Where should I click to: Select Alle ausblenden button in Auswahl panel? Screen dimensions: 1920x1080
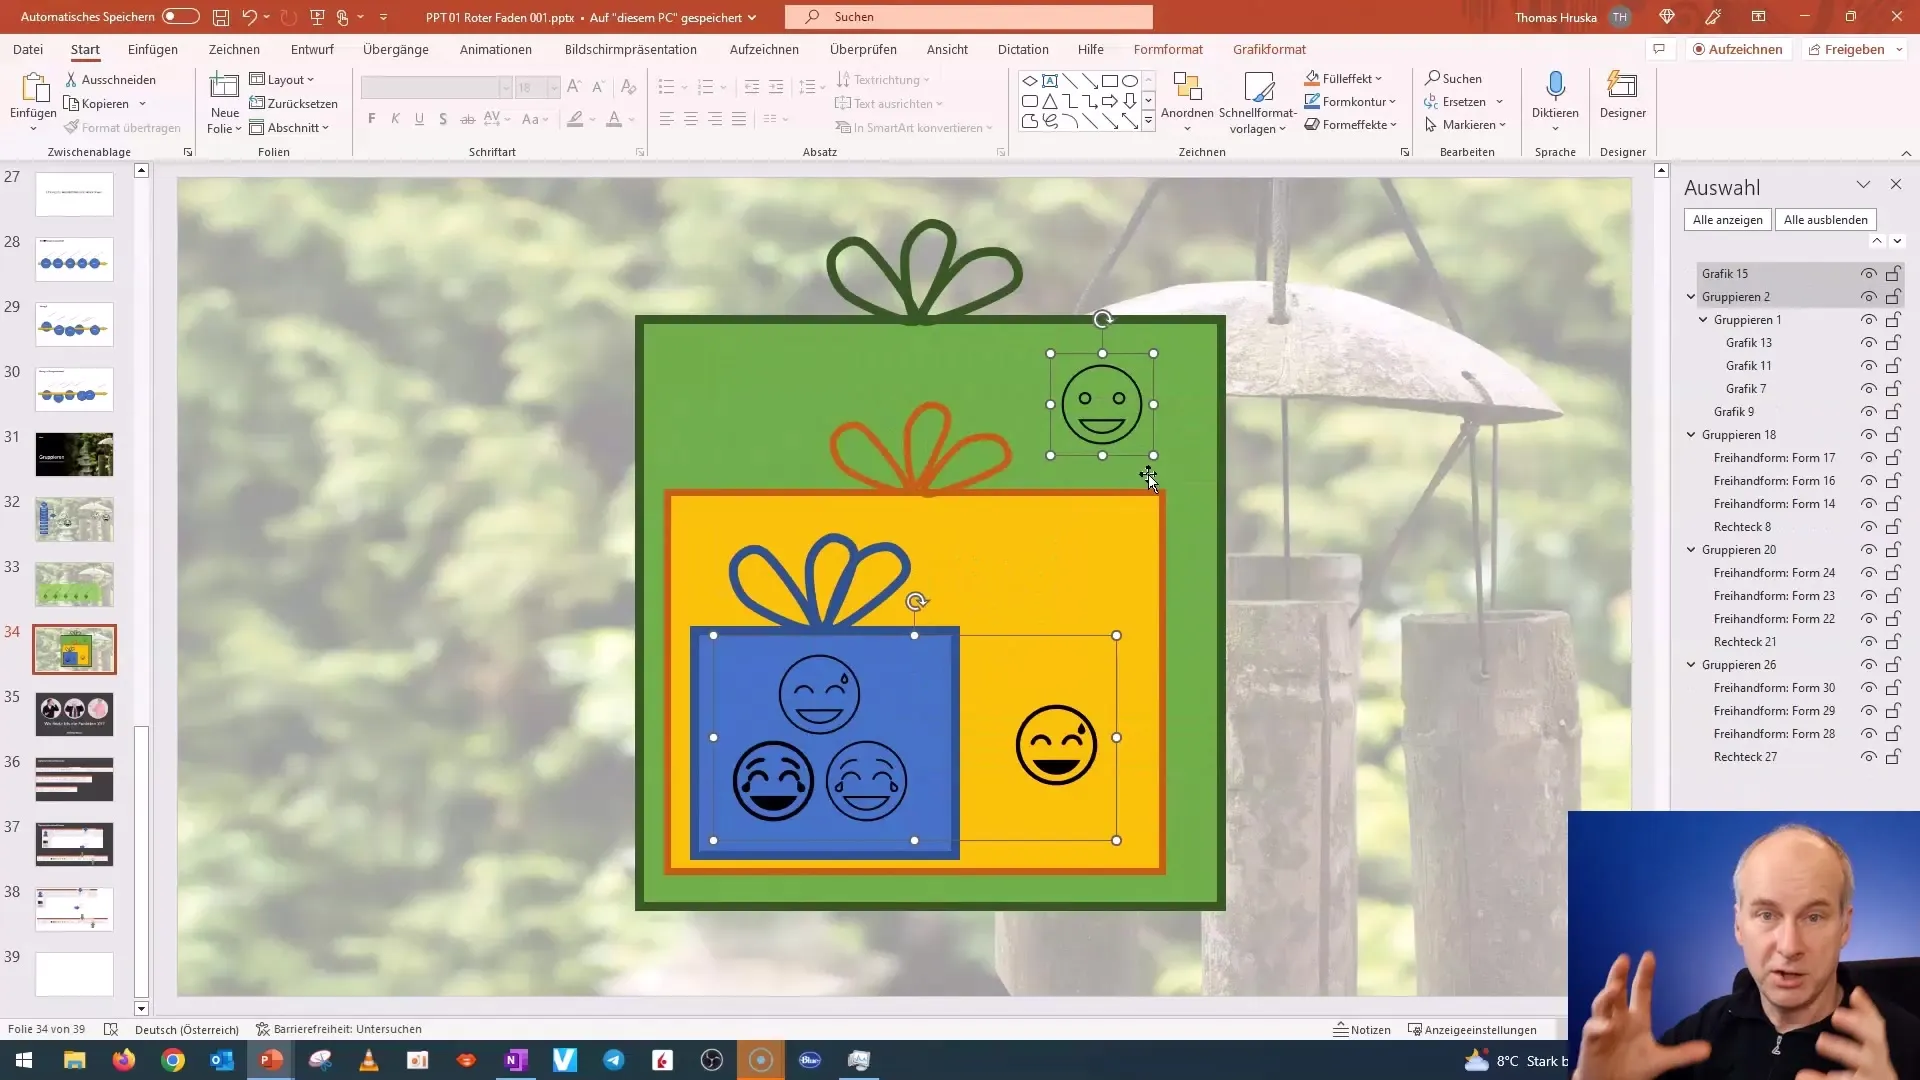pyautogui.click(x=1826, y=218)
